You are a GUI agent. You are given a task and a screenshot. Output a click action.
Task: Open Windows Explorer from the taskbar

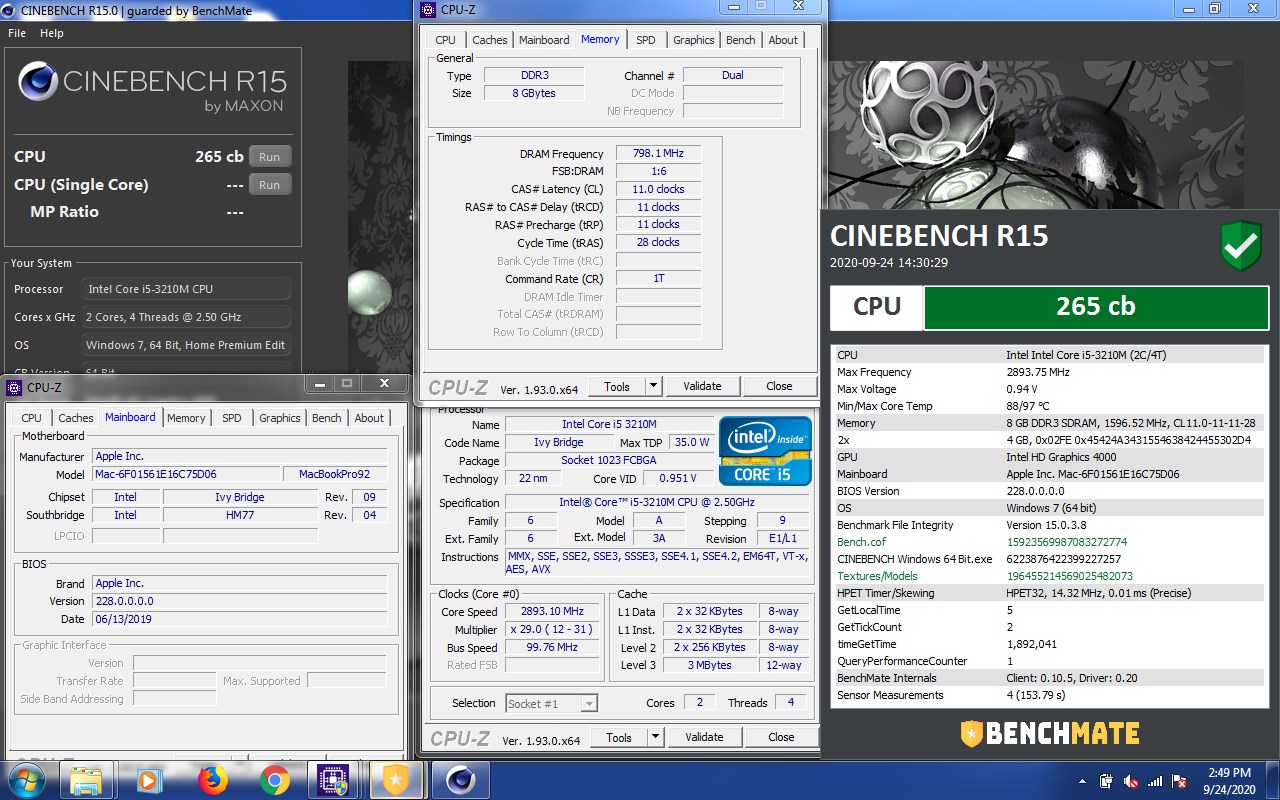(x=86, y=779)
